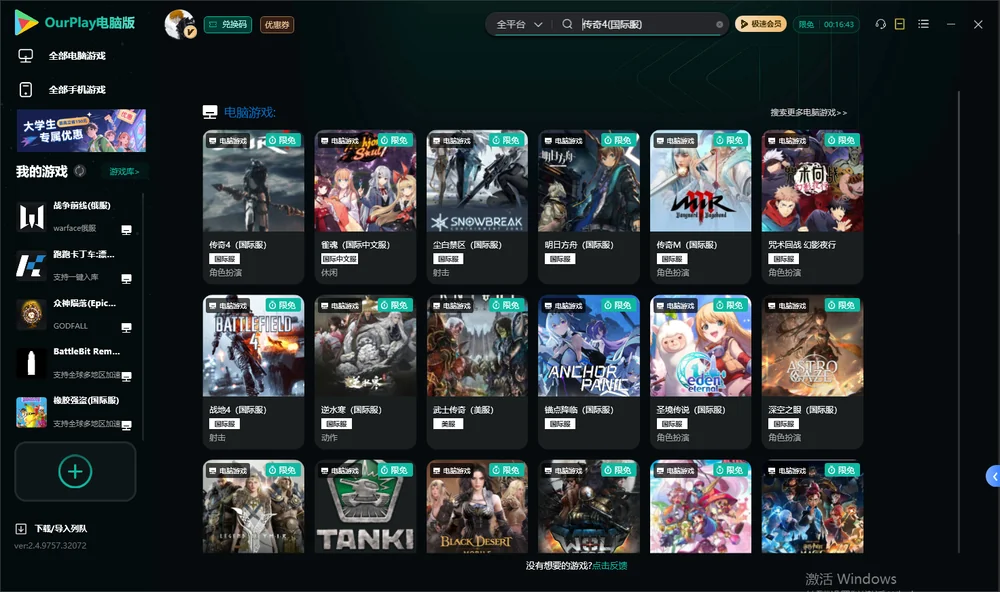Select the 战争前线(俄服) game icon
The image size is (1000, 592).
tap(31, 216)
